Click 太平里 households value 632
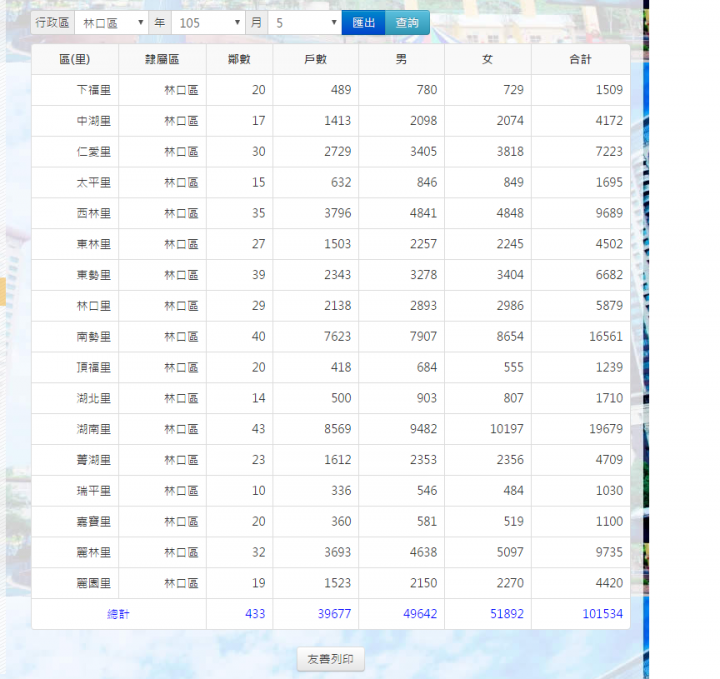The width and height of the screenshot is (720, 679). tap(341, 182)
